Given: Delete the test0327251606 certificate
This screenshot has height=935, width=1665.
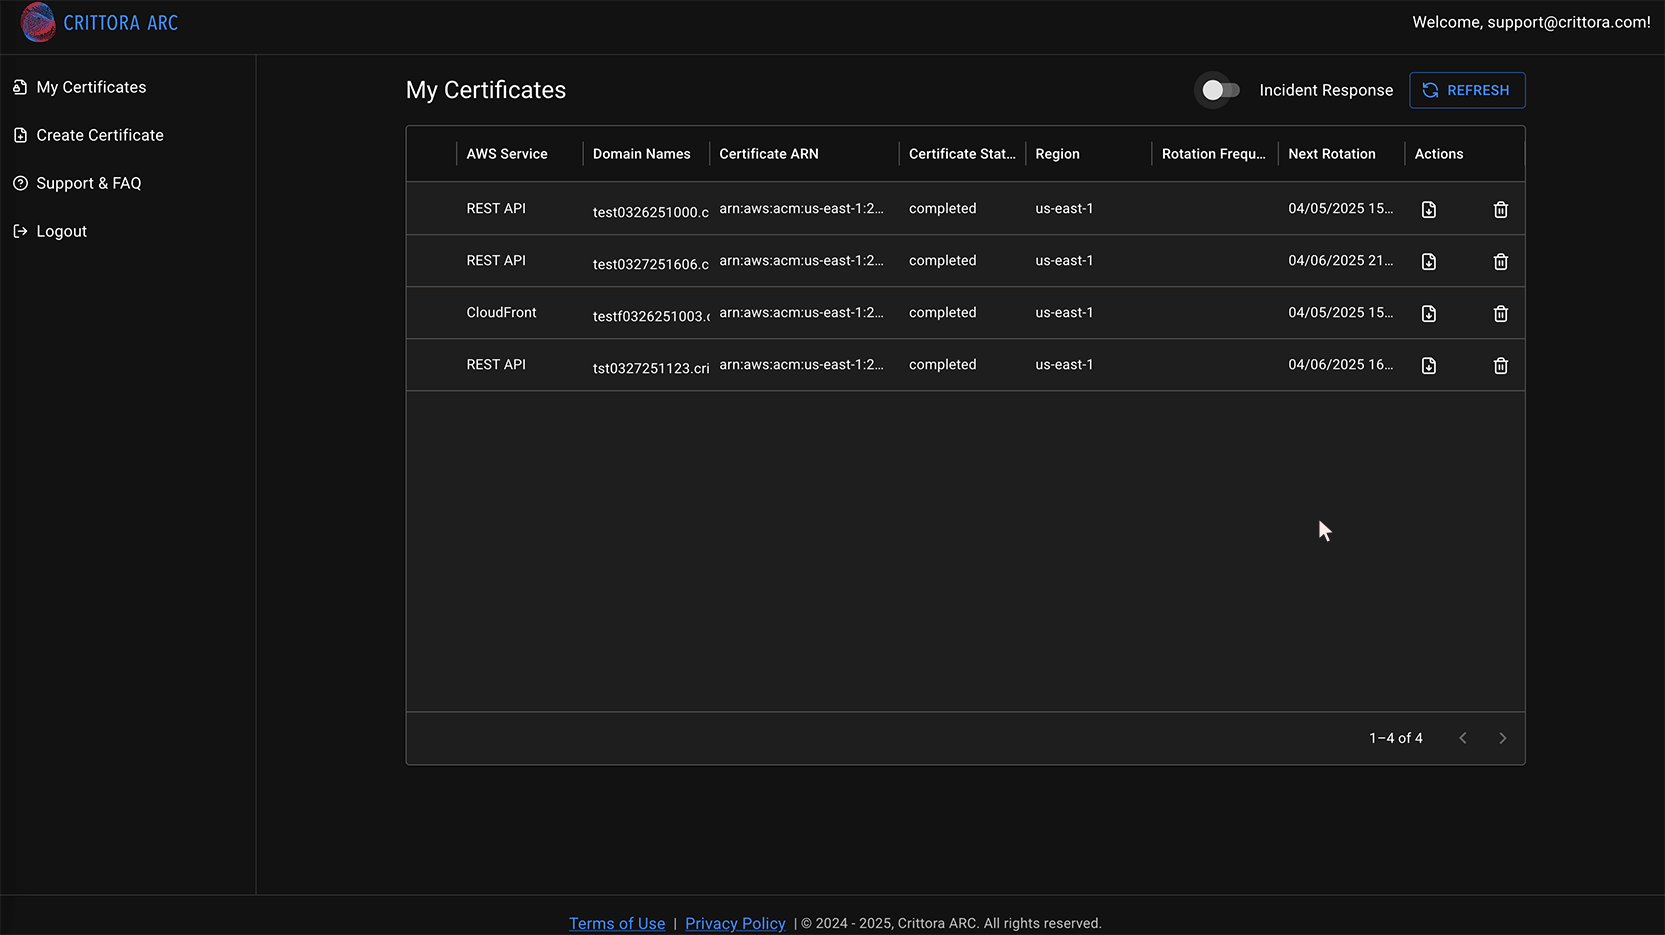Looking at the screenshot, I should [x=1501, y=261].
